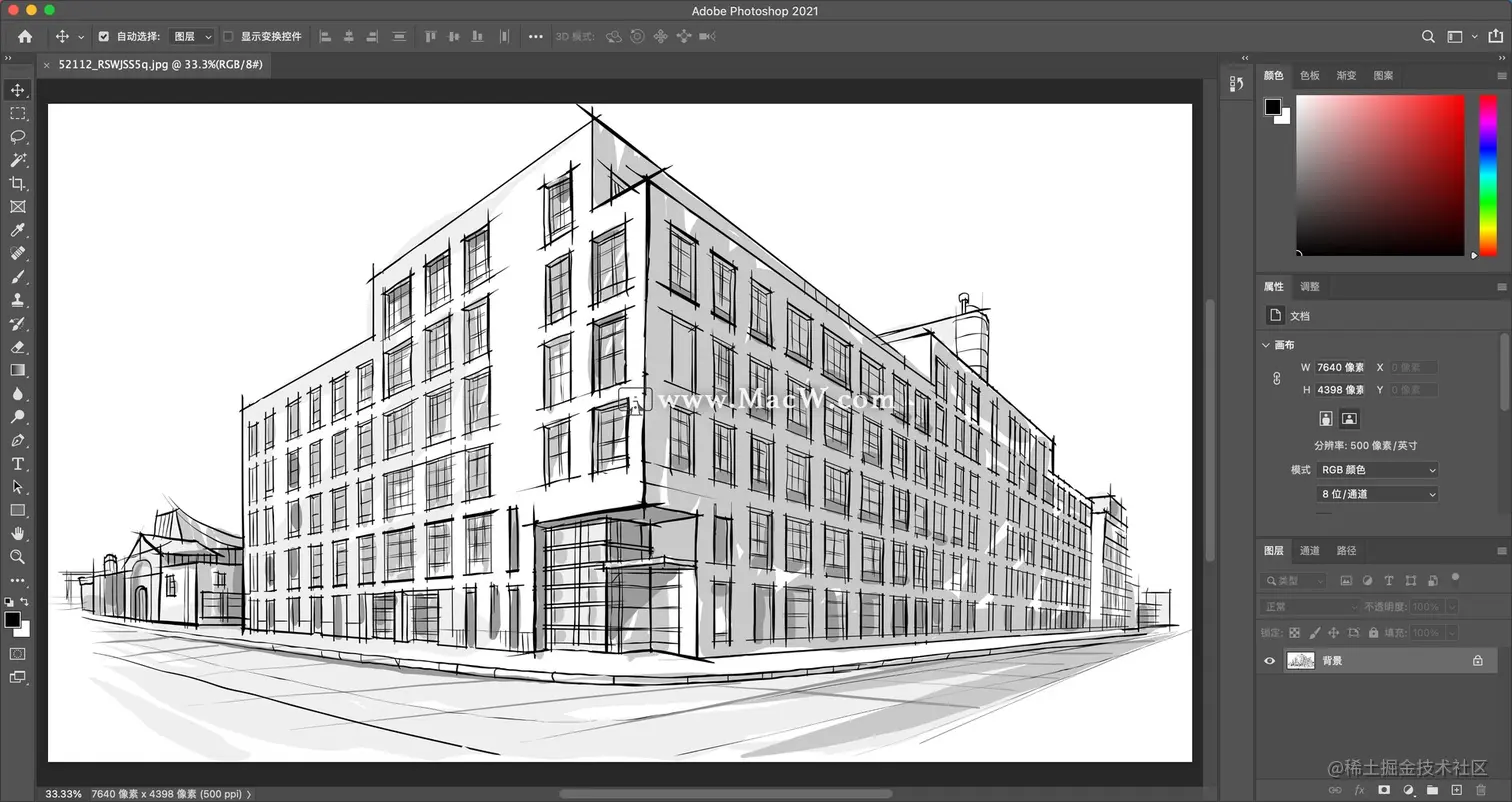Open the Move tool preset picker arrow

click(80, 37)
